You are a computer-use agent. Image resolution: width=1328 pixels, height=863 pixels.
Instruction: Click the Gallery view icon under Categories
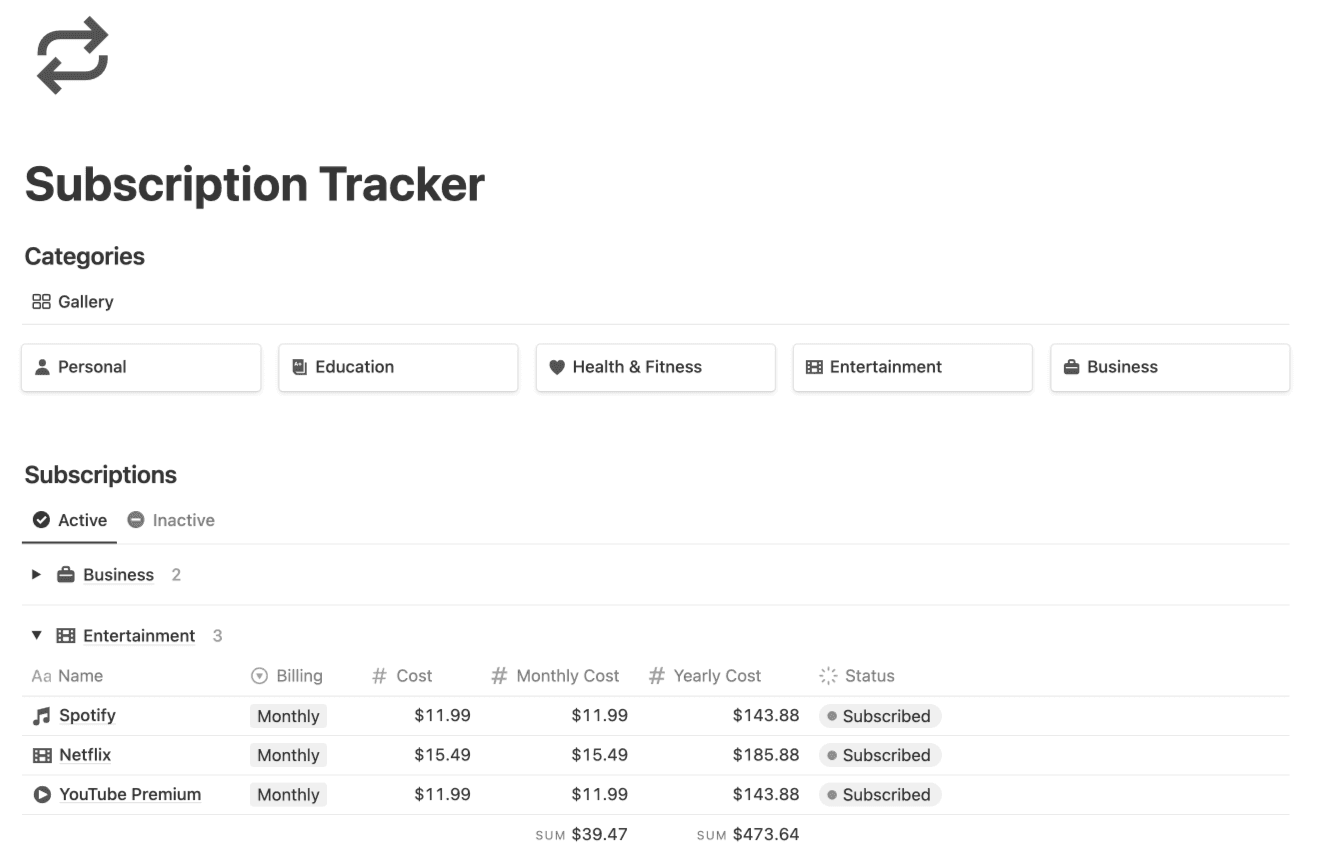coord(42,301)
